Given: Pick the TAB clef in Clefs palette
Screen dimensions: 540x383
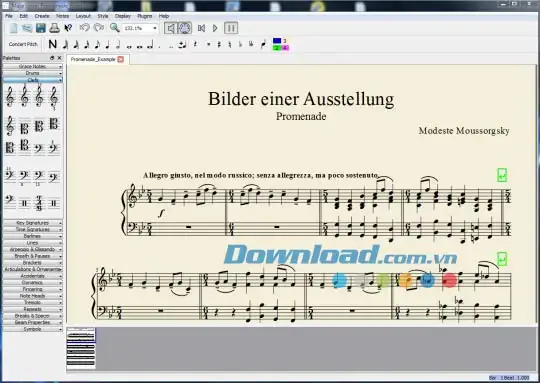Looking at the screenshot, I should 39,203.
